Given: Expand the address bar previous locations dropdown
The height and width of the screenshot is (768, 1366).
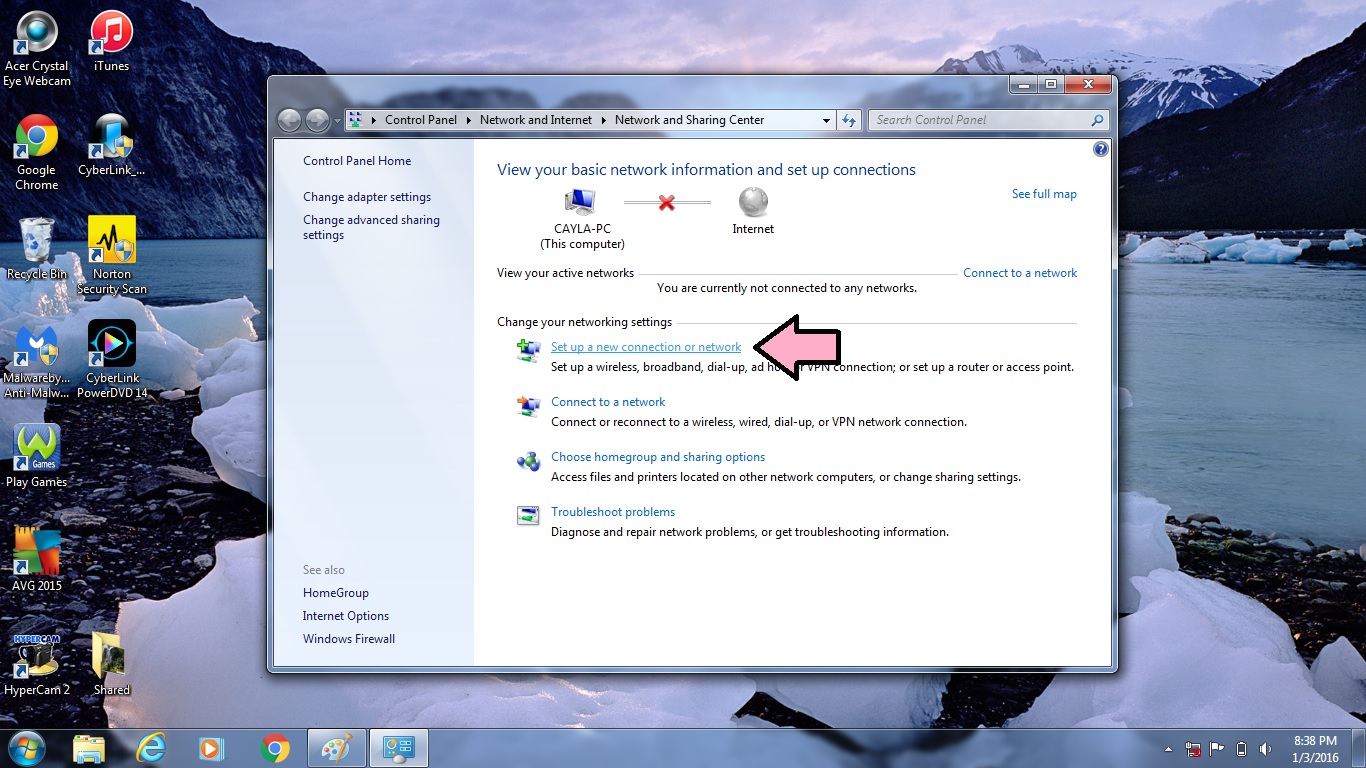Looking at the screenshot, I should tap(826, 120).
